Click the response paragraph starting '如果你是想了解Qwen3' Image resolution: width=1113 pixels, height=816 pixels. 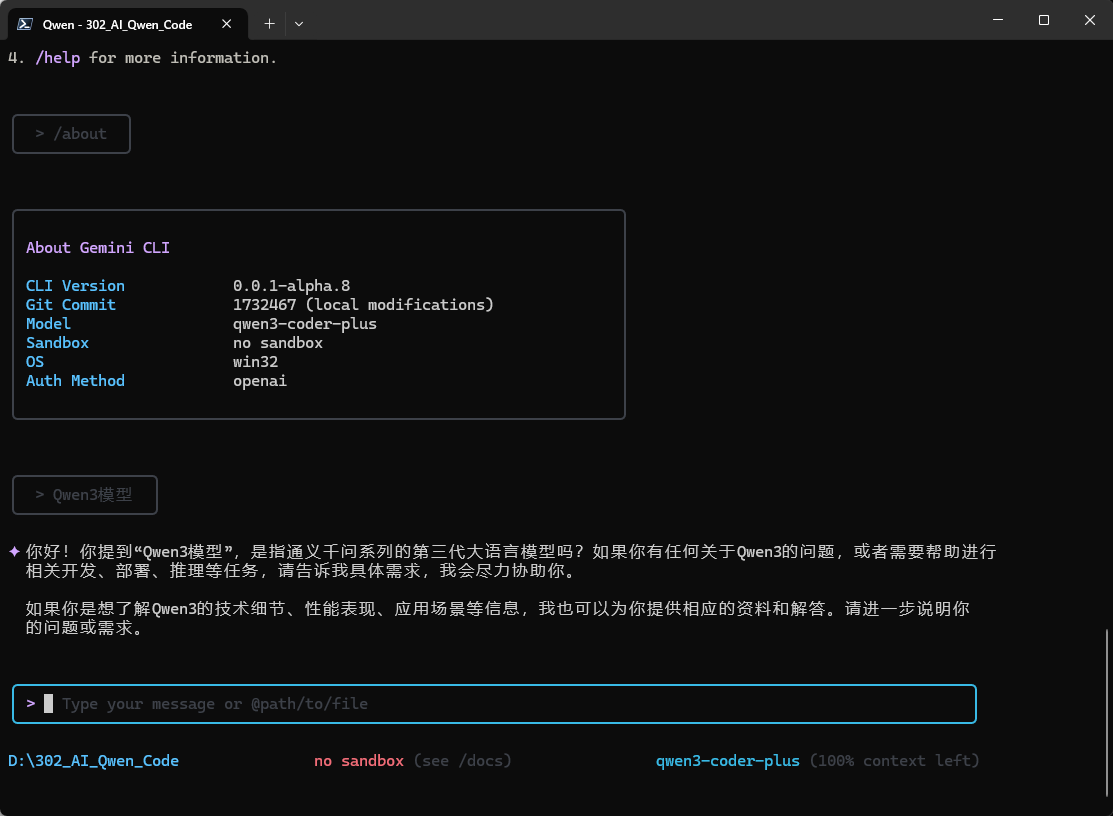(x=498, y=619)
